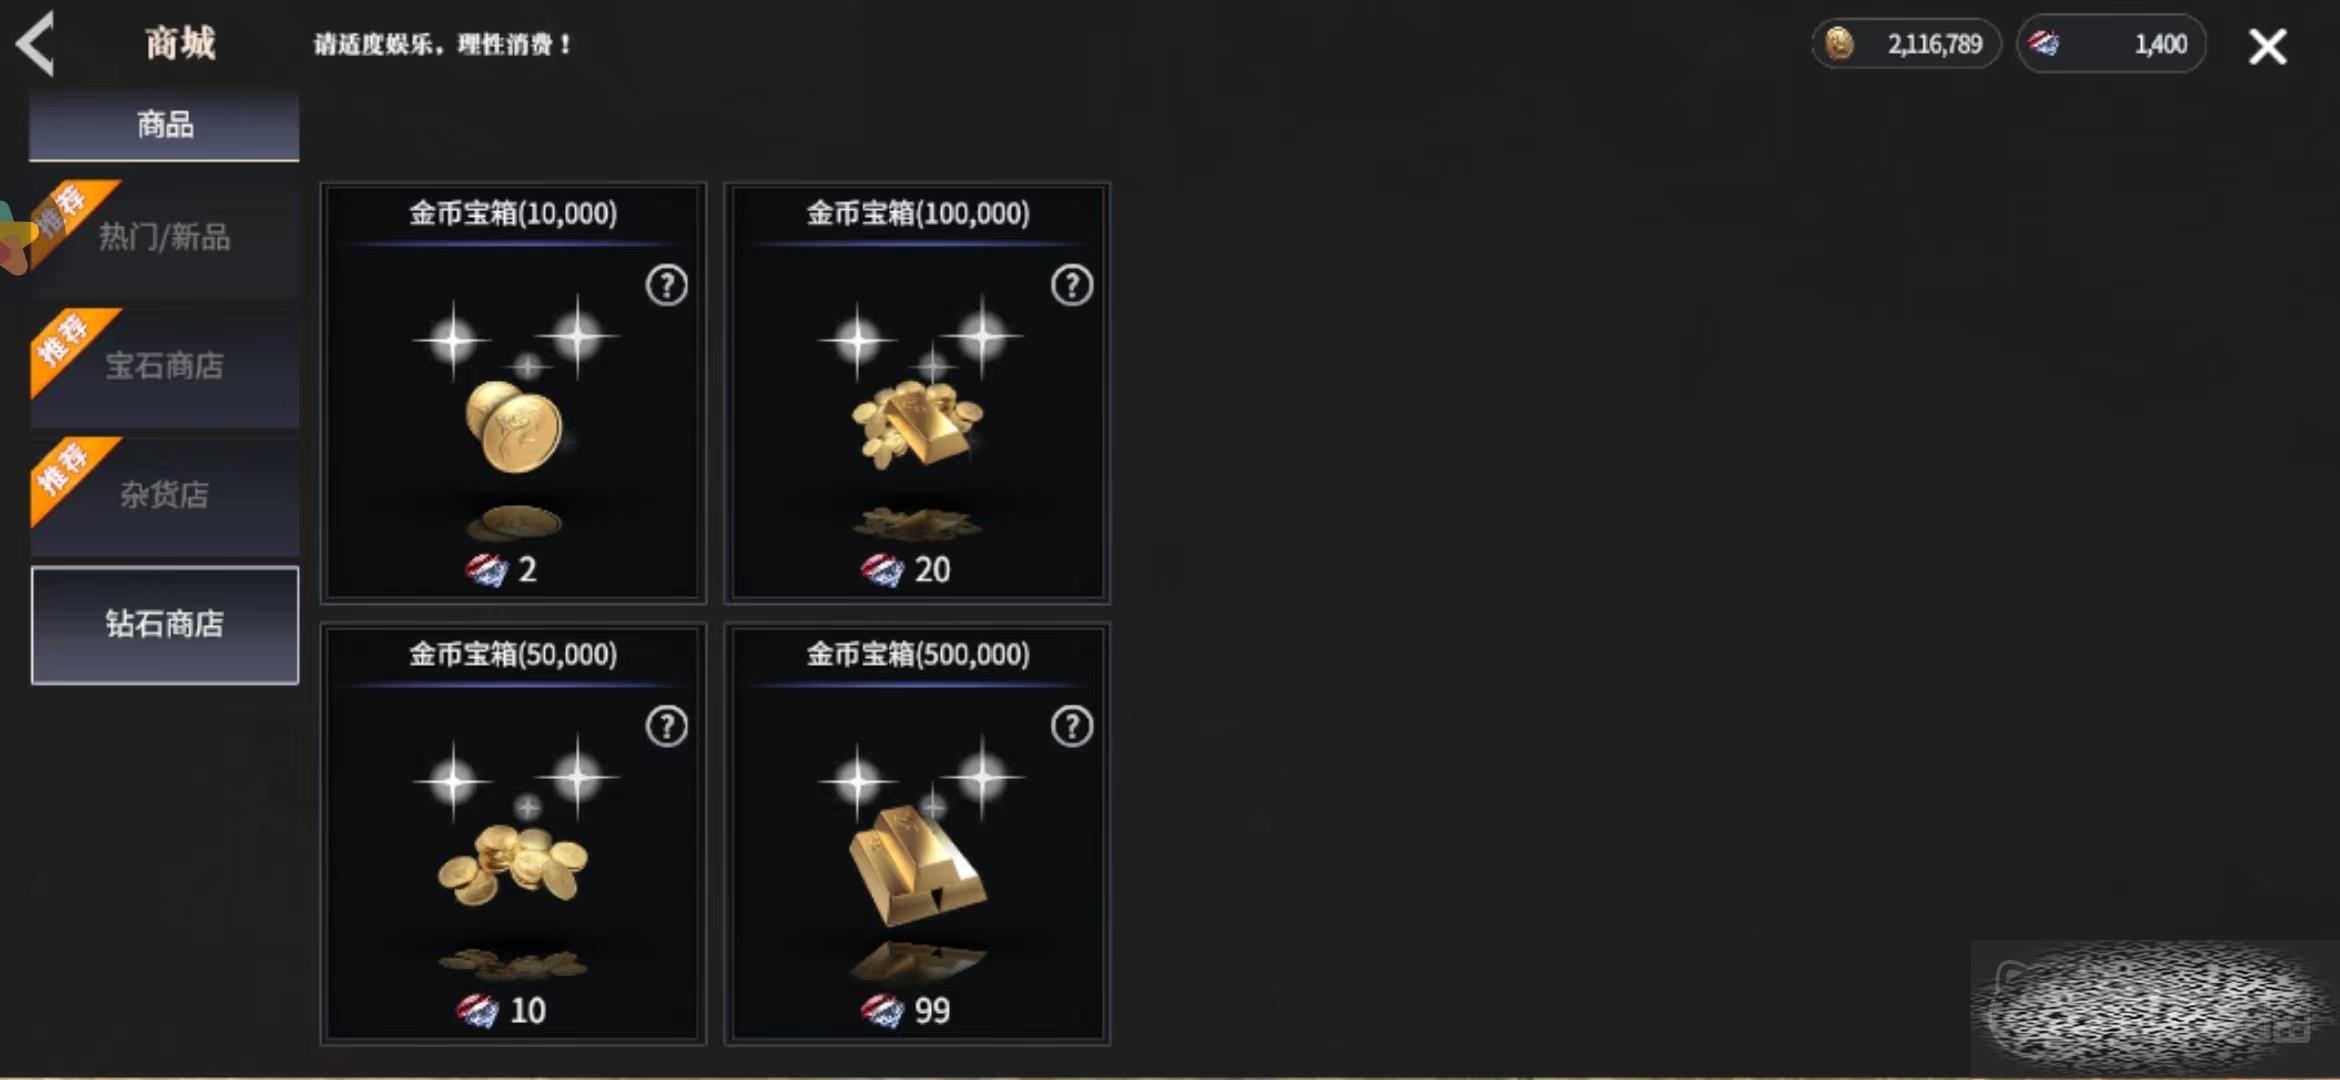Tap the diamond balance icon
2340x1080 pixels.
coord(2043,43)
